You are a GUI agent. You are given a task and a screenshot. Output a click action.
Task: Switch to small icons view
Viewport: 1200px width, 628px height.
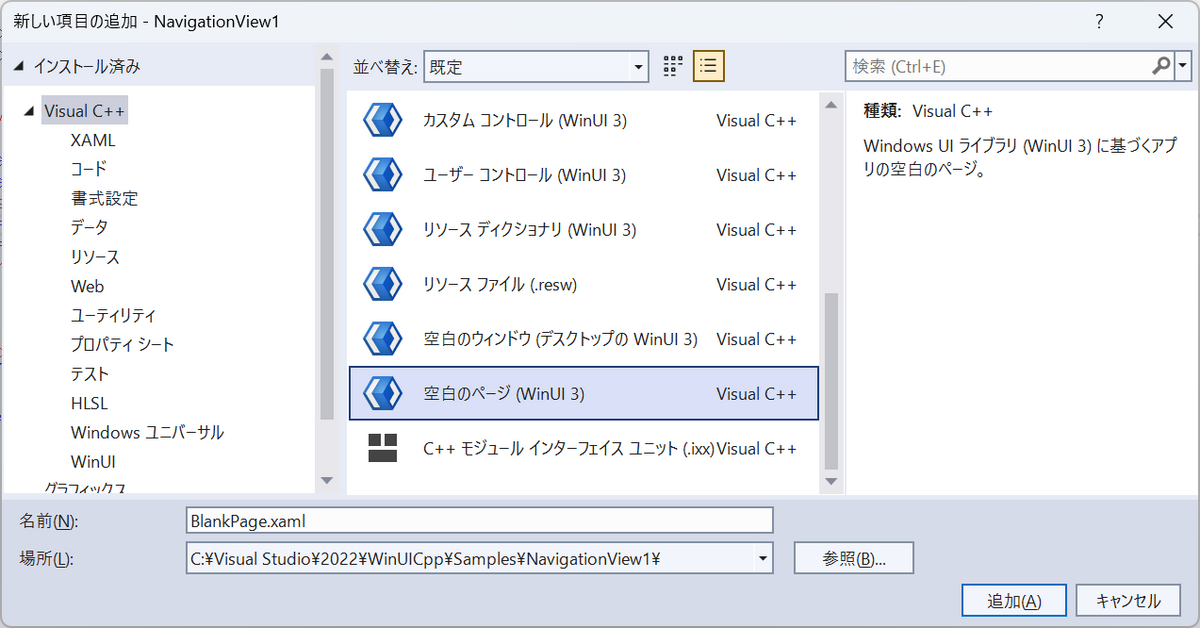pos(673,66)
